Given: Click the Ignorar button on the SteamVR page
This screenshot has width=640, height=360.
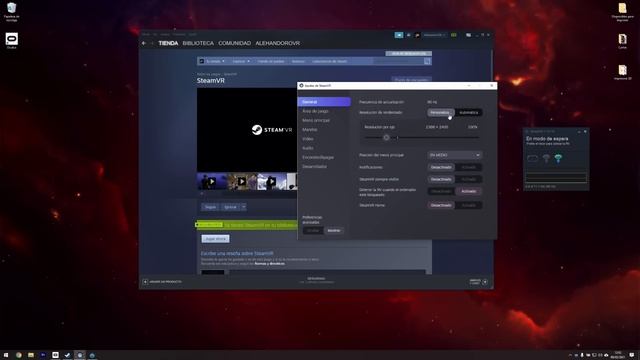Looking at the screenshot, I should tap(231, 207).
